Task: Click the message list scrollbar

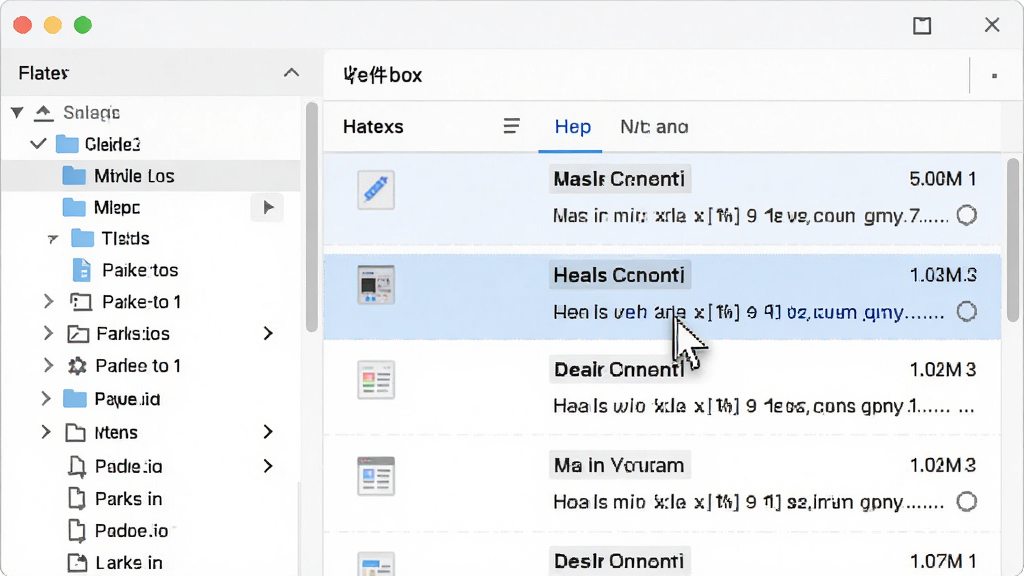Action: (1013, 240)
